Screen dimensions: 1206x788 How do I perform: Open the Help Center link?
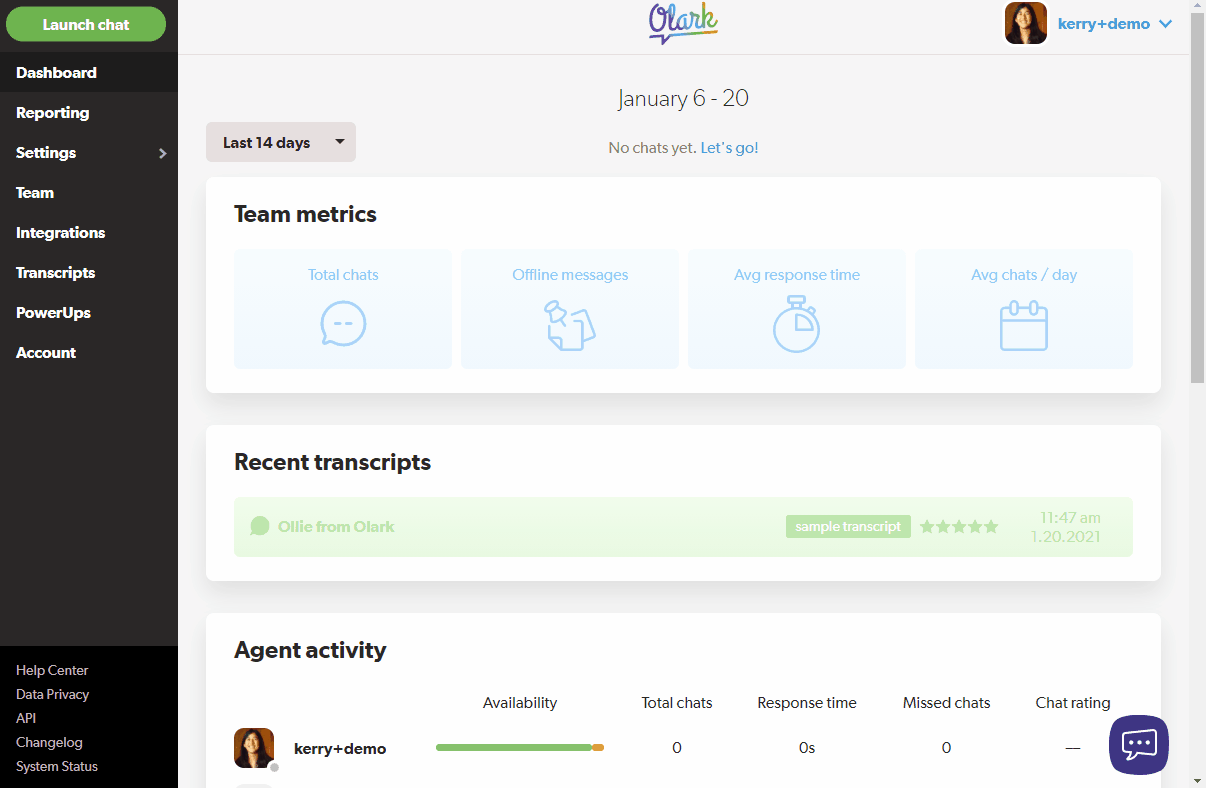(x=52, y=670)
